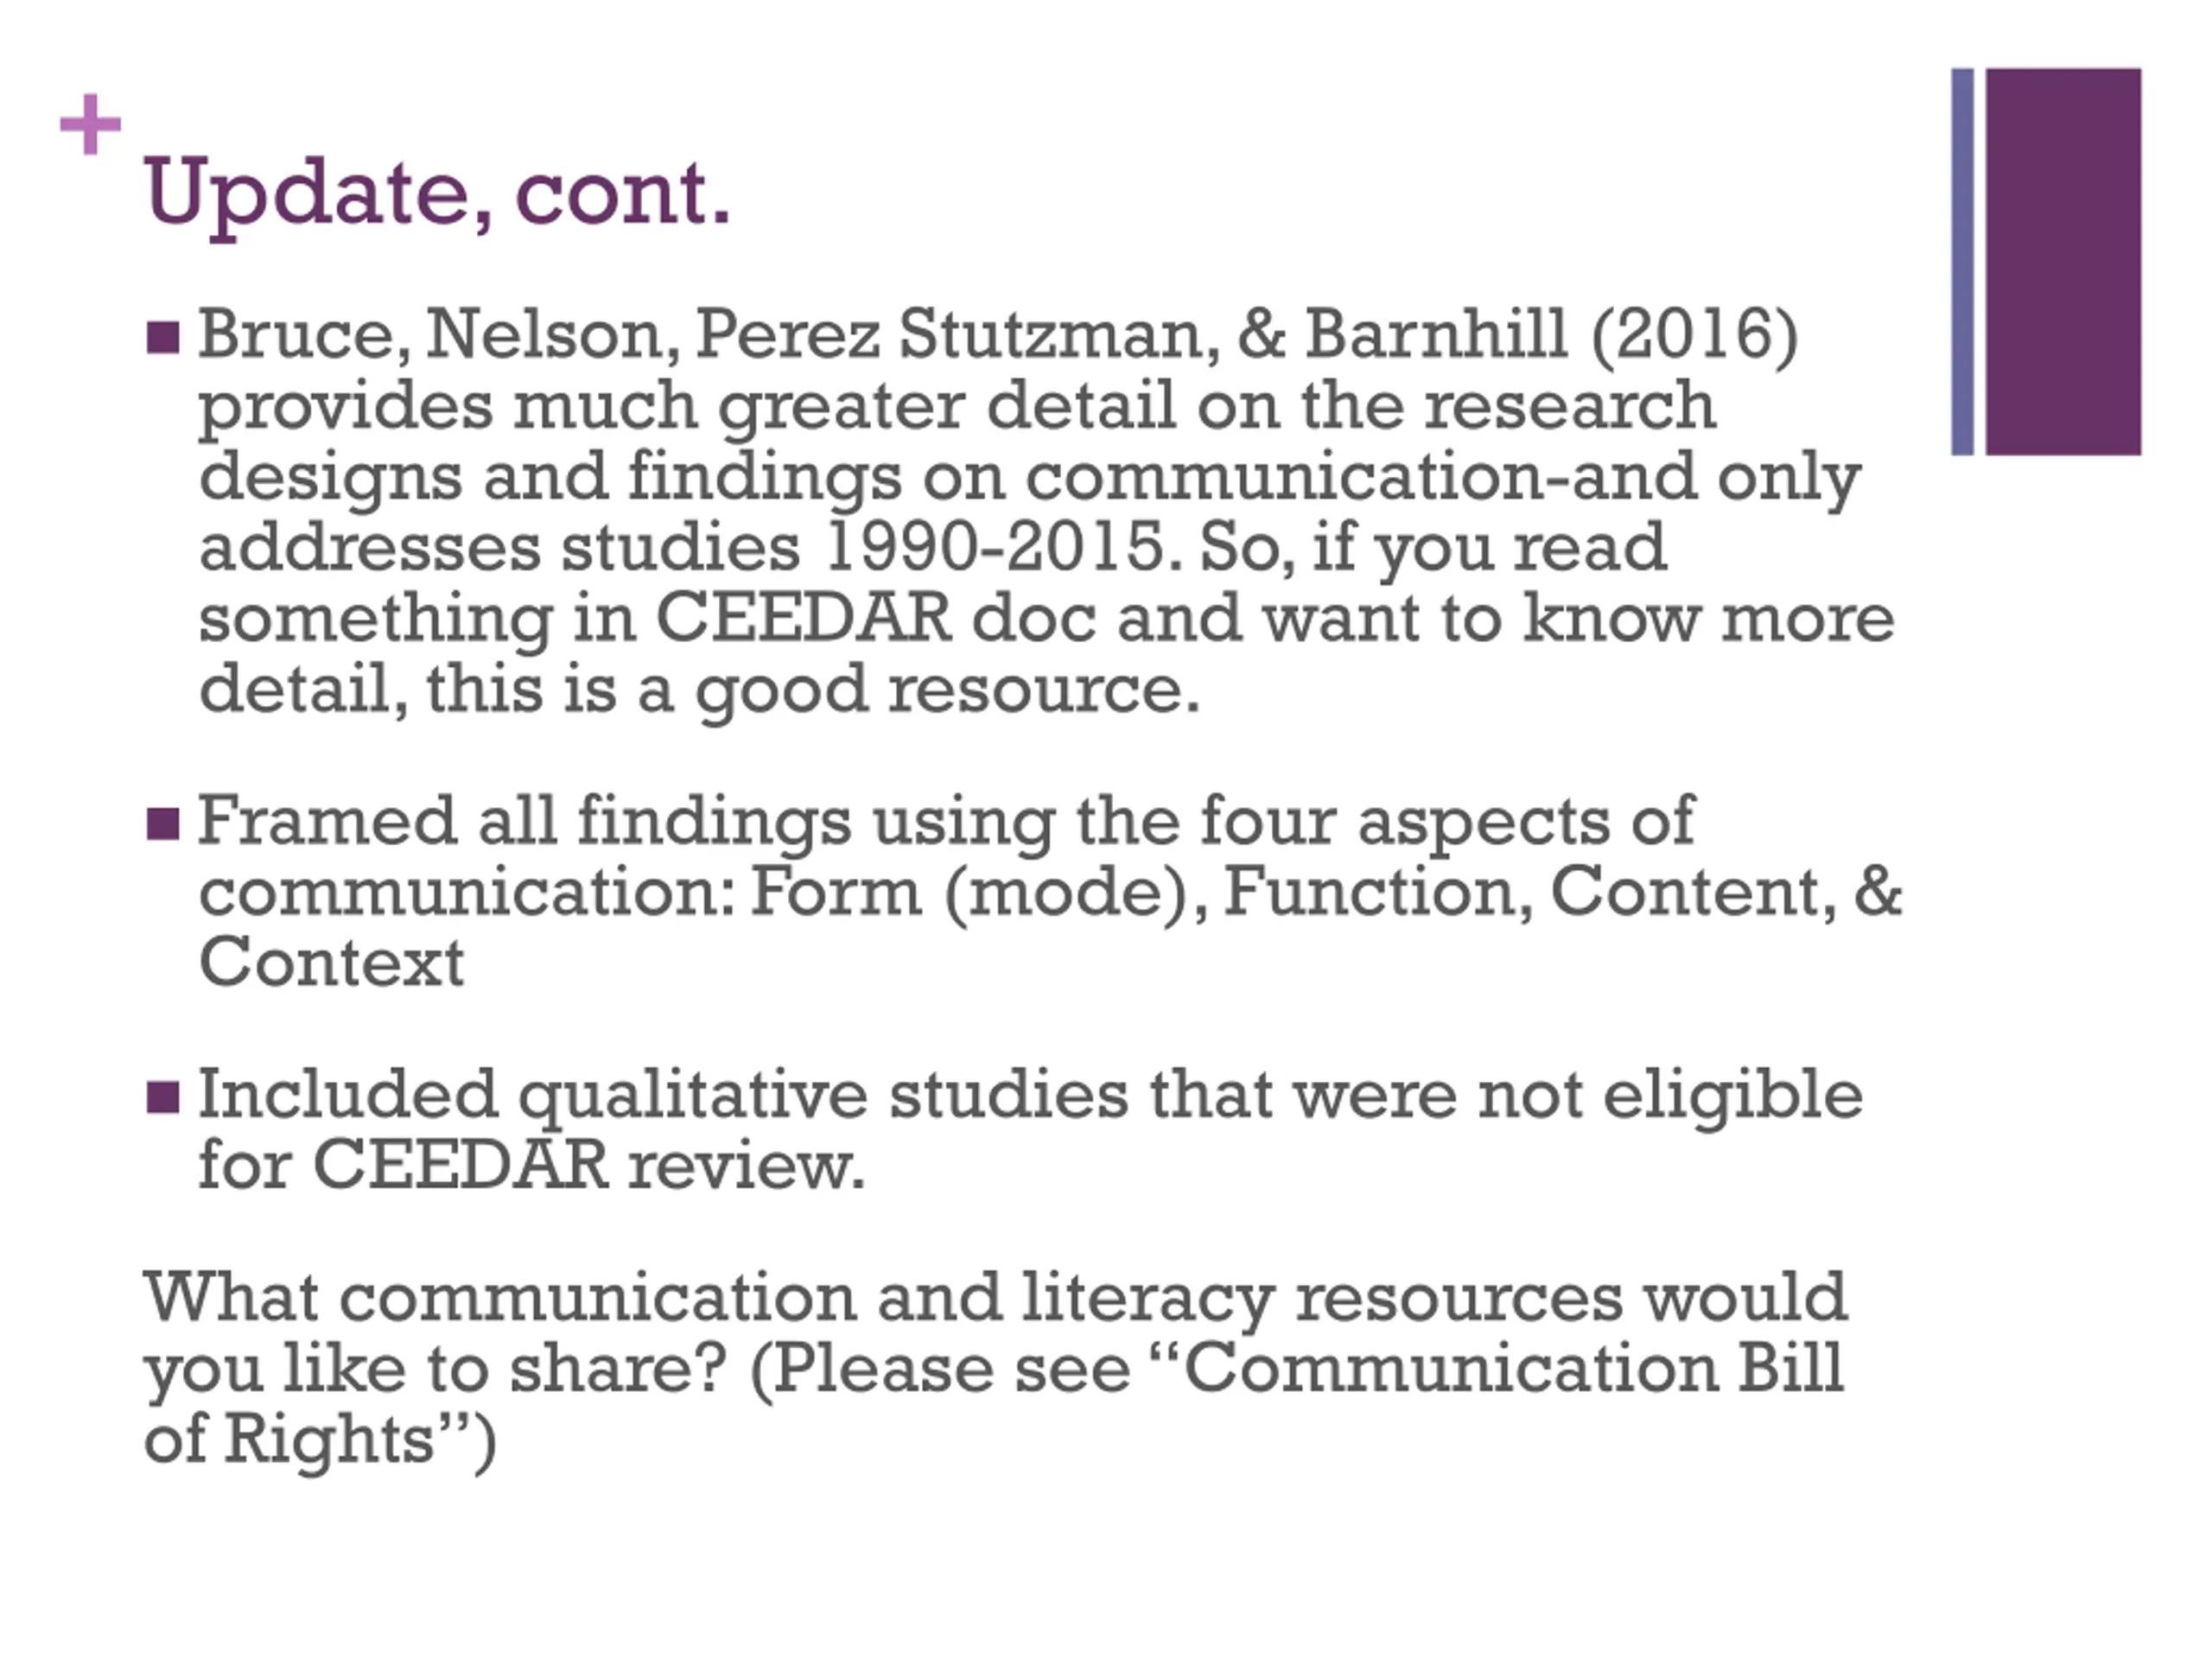Image resolution: width=2212 pixels, height=1659 pixels.
Task: Click 'this is a good resource' text
Action: coord(812,690)
